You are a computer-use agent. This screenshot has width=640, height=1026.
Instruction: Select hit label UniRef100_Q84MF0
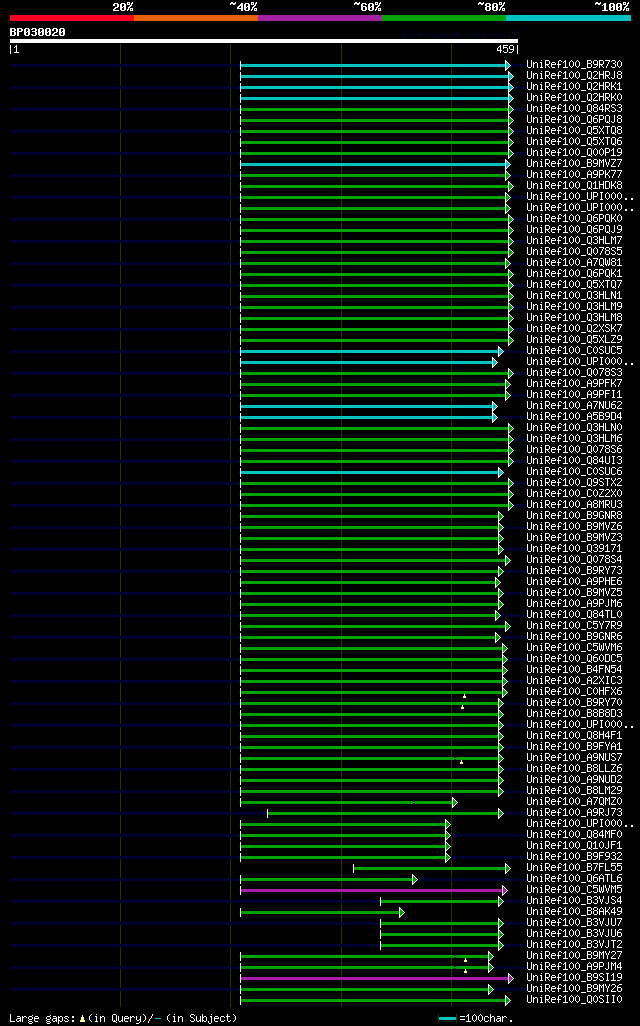click(575, 834)
